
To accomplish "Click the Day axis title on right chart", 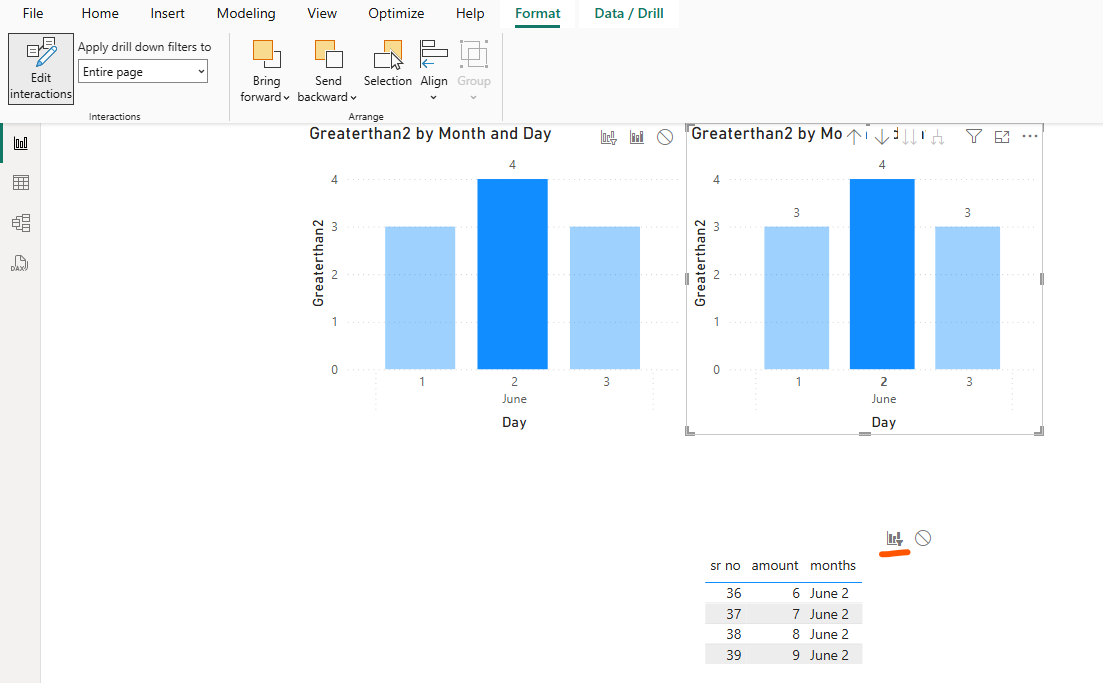I will pos(884,422).
